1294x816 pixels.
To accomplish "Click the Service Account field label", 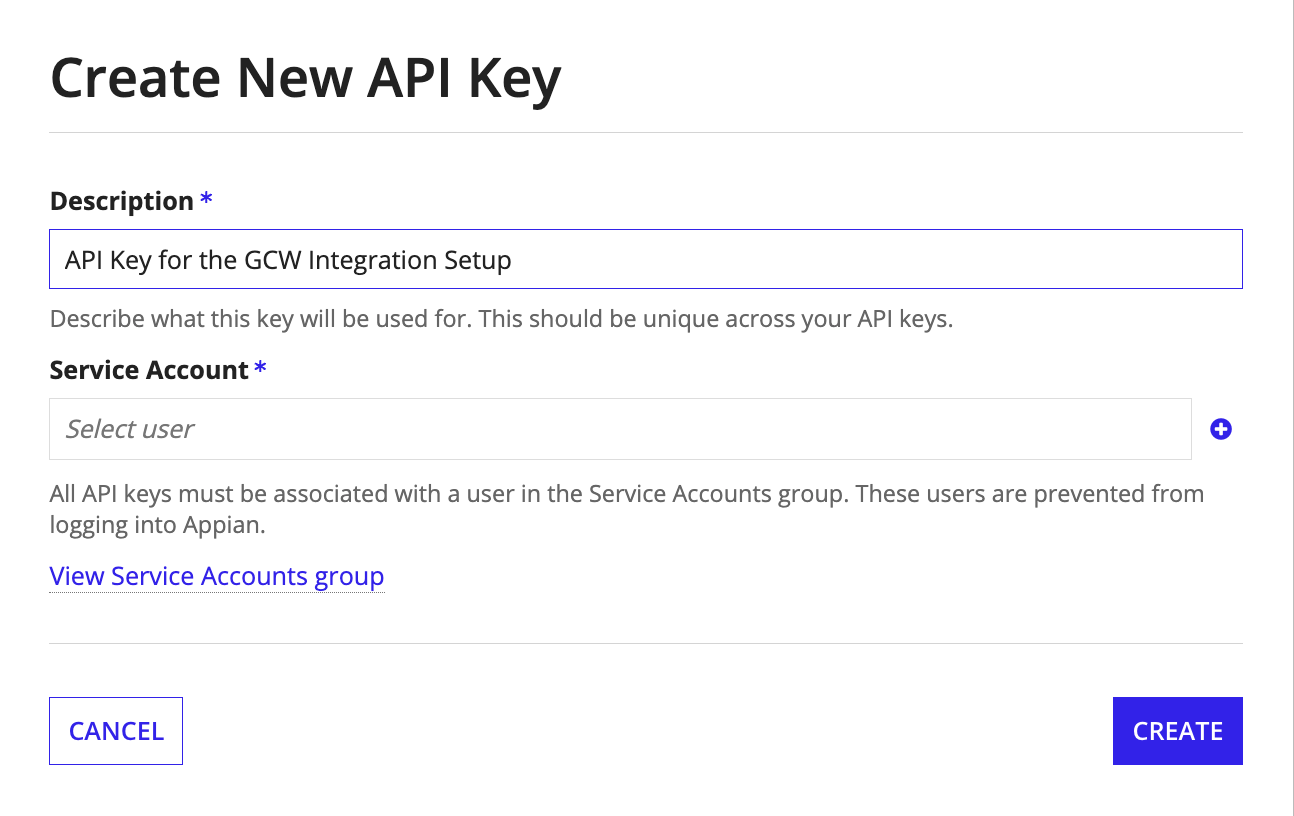I will point(149,370).
